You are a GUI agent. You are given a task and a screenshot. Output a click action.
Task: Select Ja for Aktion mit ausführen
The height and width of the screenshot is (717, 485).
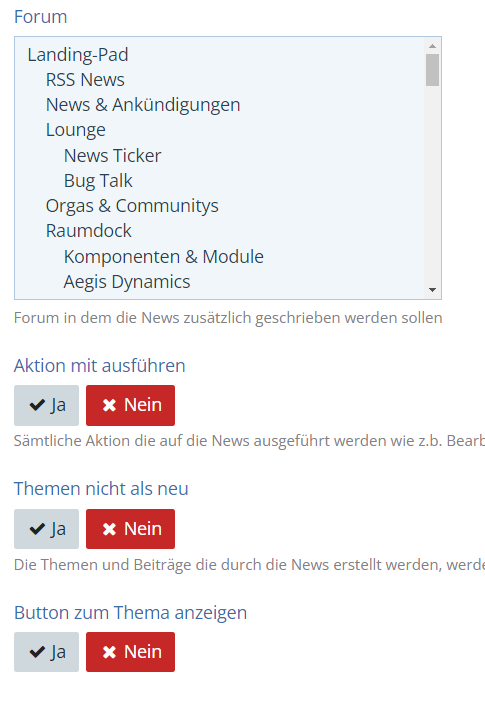tap(46, 405)
